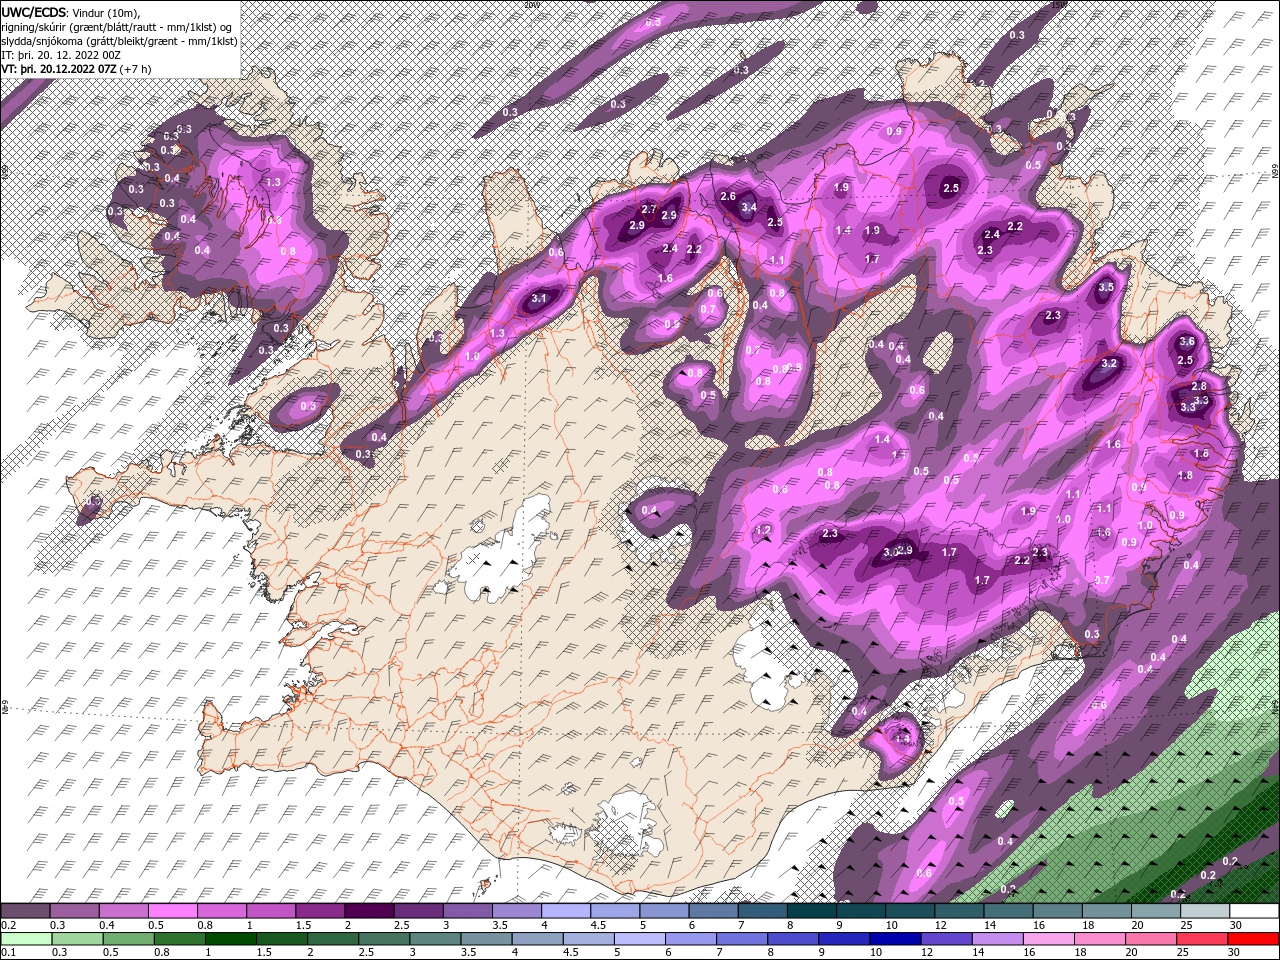Select the 2.8 snowfall value on the map

tap(1199, 386)
